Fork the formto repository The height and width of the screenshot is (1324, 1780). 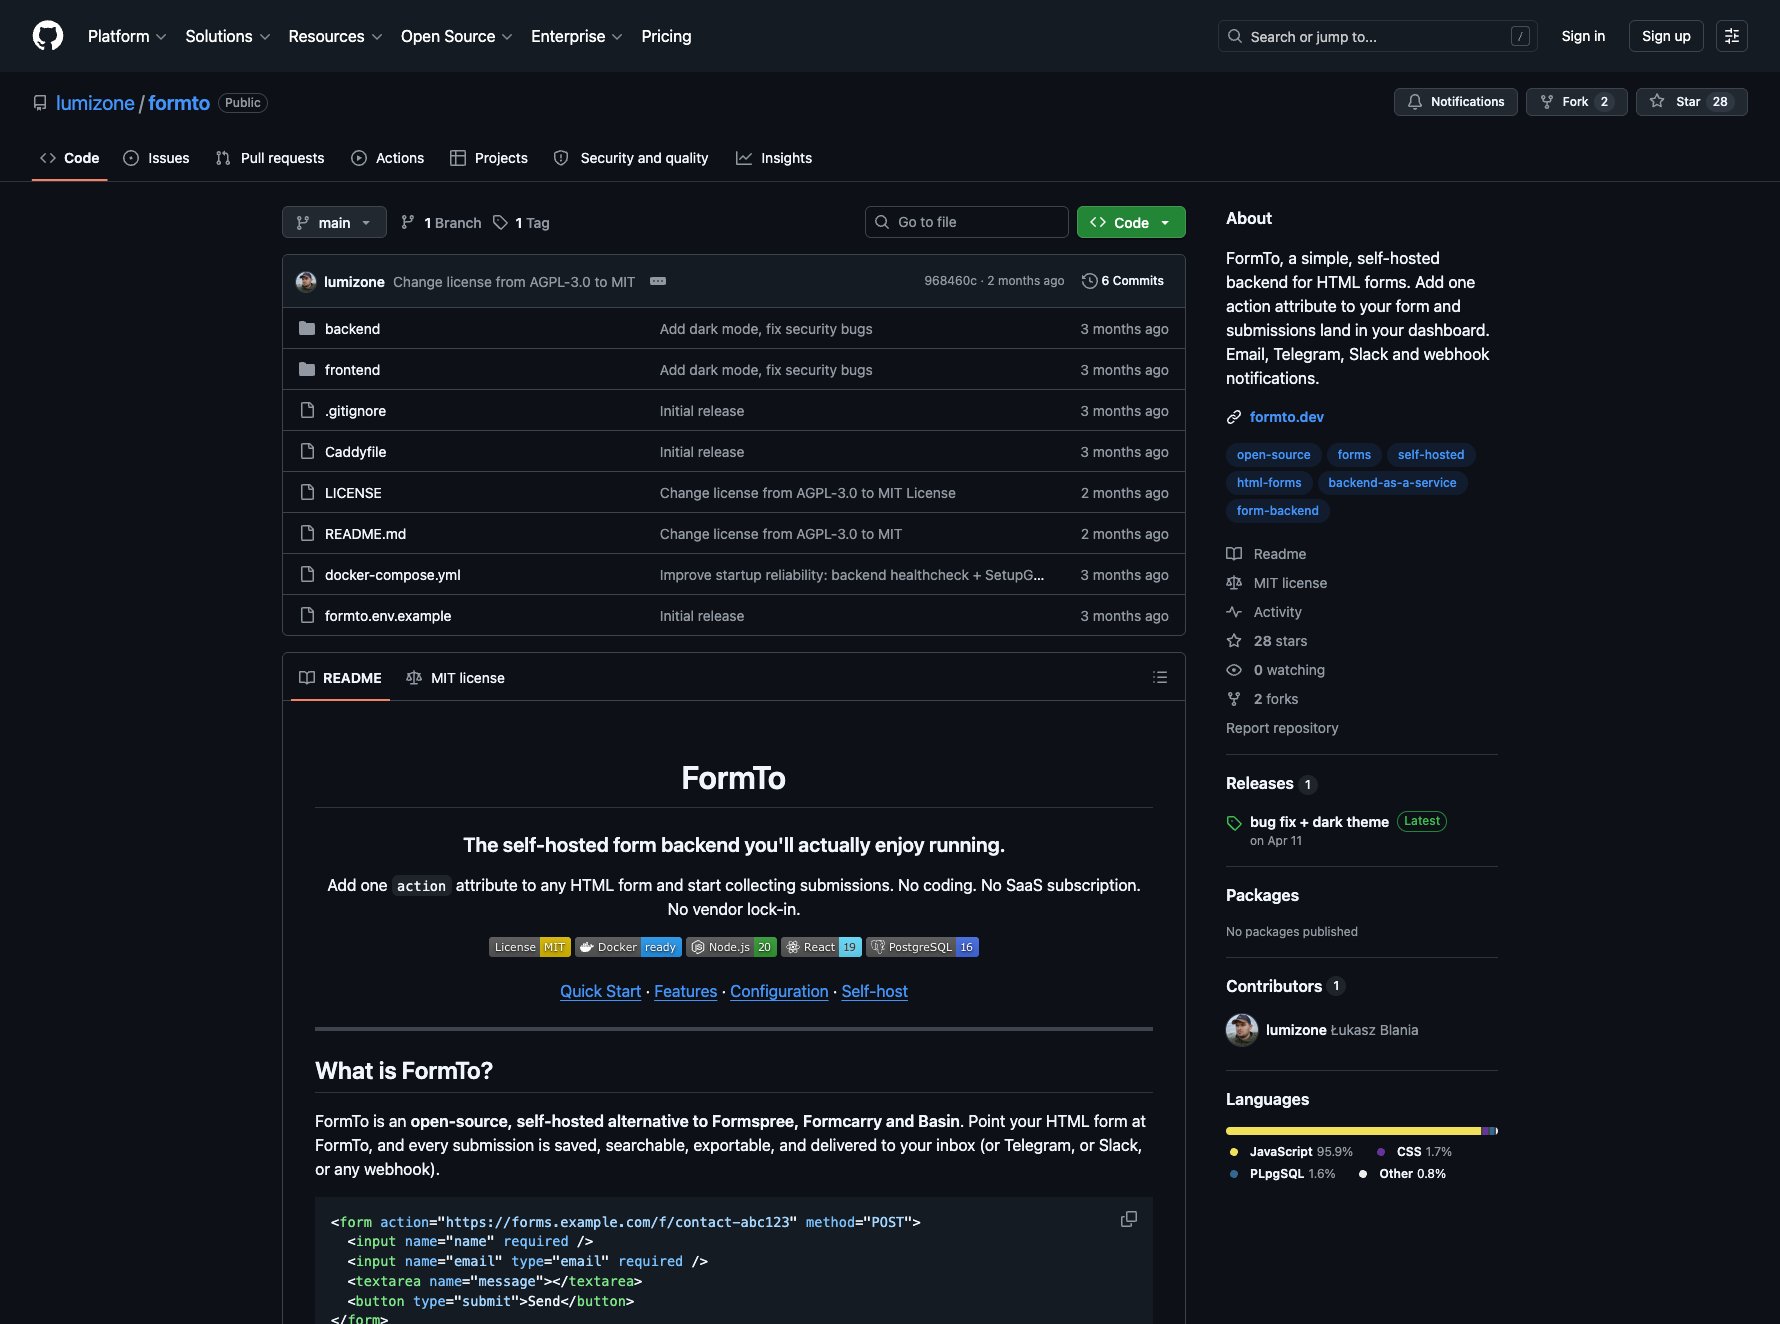pyautogui.click(x=1577, y=102)
